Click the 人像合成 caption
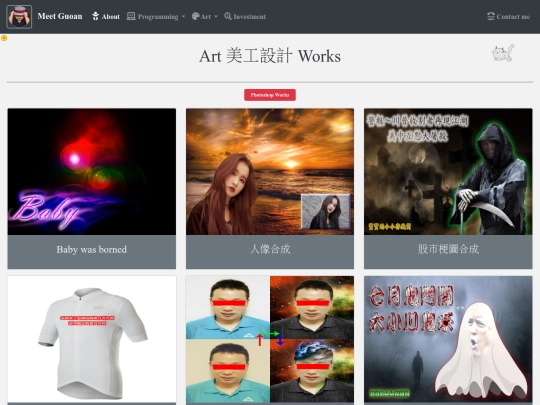Screen dimensions: 540x405 point(270,249)
